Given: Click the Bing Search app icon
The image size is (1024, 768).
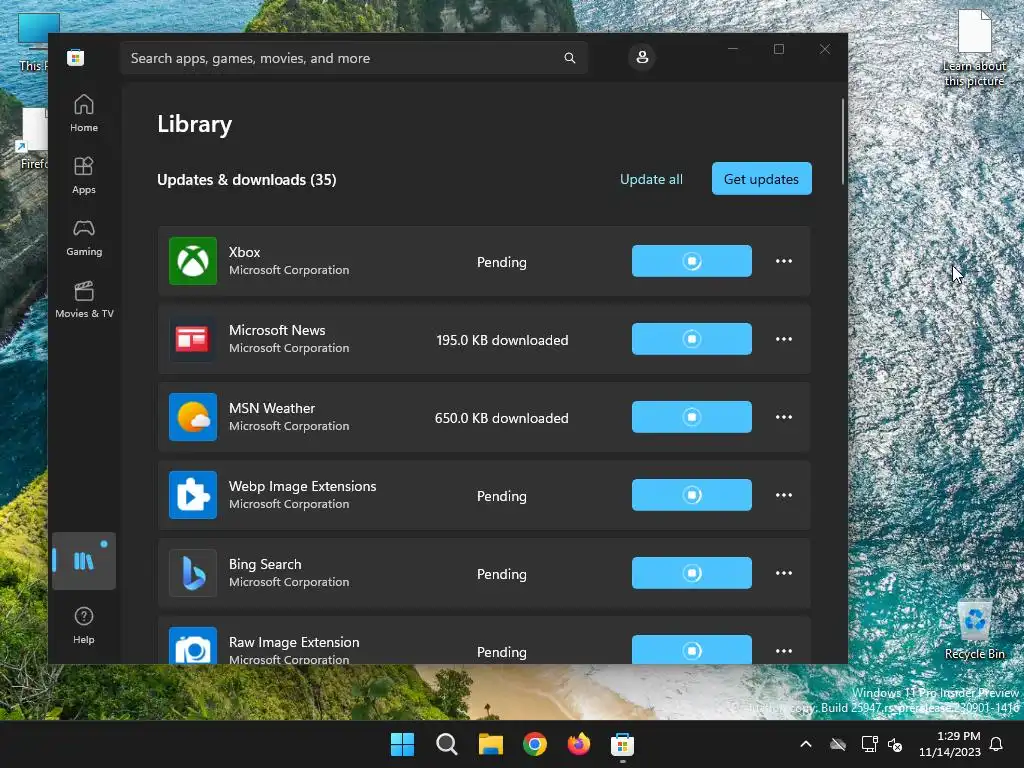Looking at the screenshot, I should pos(193,573).
